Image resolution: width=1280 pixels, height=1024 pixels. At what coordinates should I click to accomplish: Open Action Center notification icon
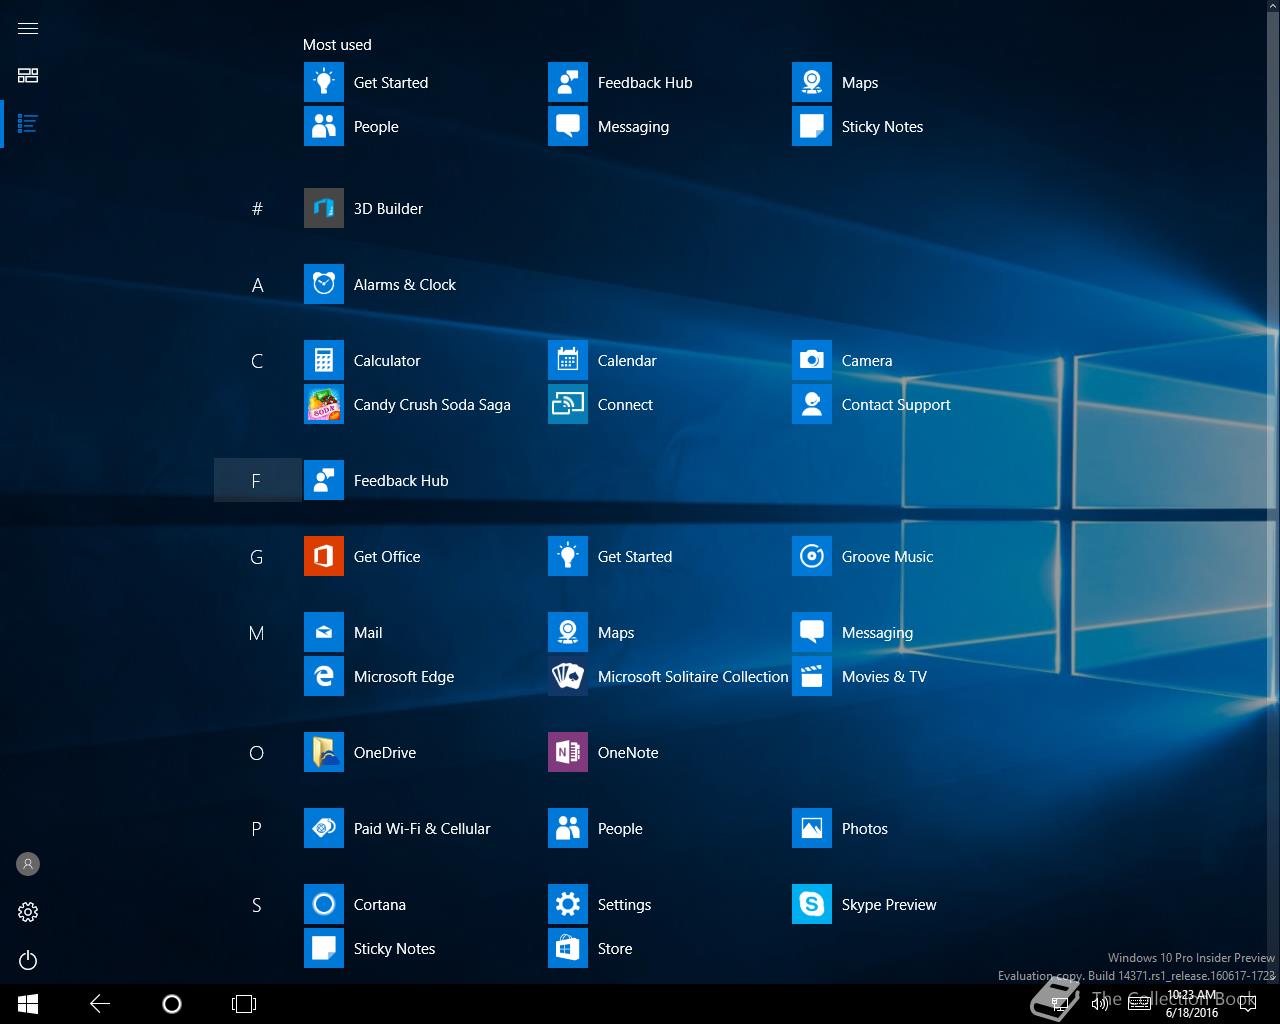tap(1248, 1004)
